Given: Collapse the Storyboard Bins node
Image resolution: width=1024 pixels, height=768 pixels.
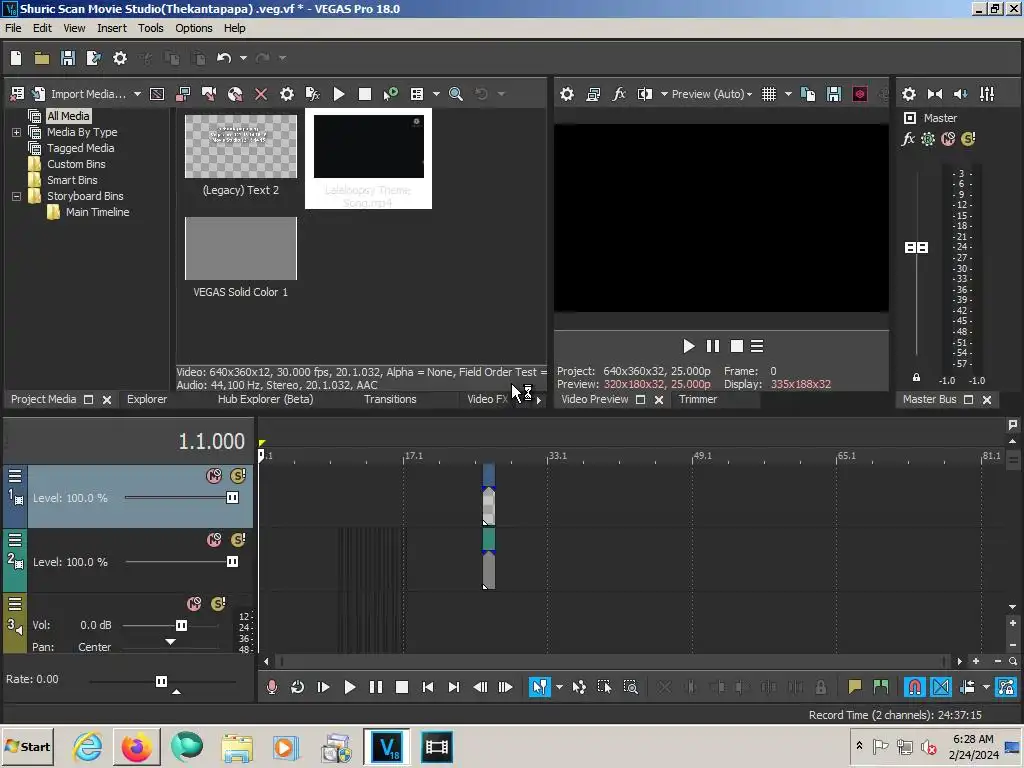Looking at the screenshot, I should pyautogui.click(x=16, y=196).
